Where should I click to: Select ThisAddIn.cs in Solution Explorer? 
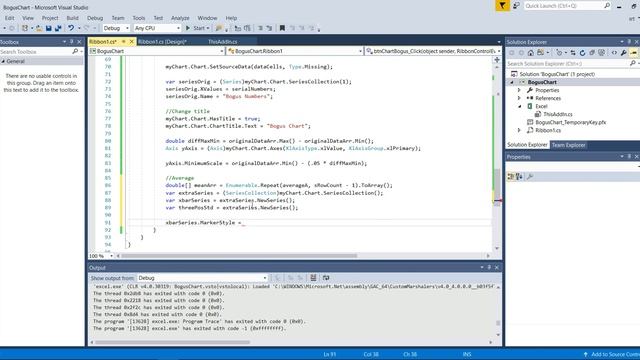[558, 114]
